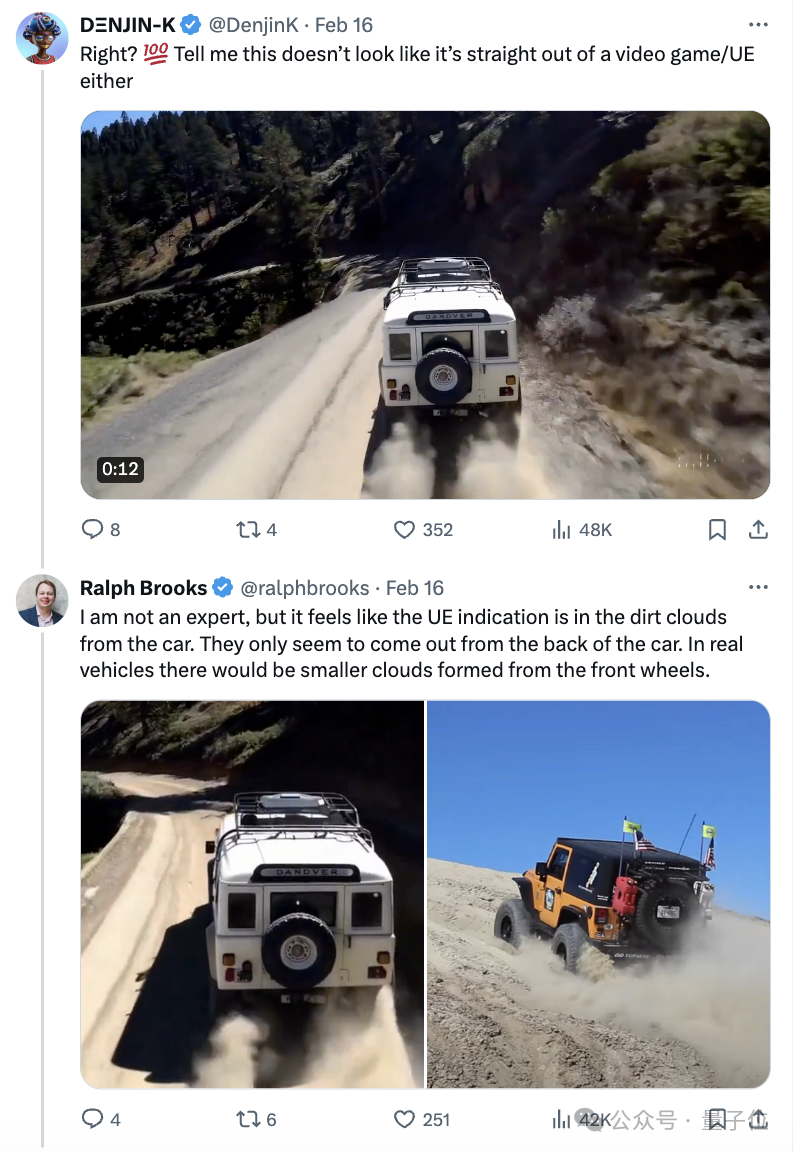794x1152 pixels.
Task: Open more options on DENJIN-K's tweet
Action: click(x=758, y=24)
